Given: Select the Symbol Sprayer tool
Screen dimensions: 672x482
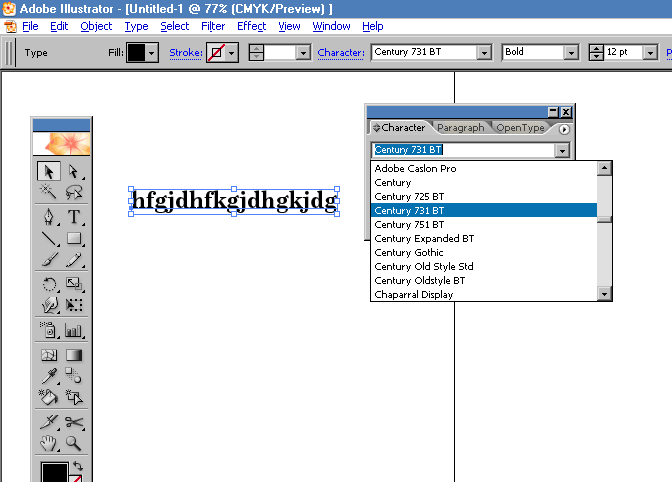Looking at the screenshot, I should [48, 330].
